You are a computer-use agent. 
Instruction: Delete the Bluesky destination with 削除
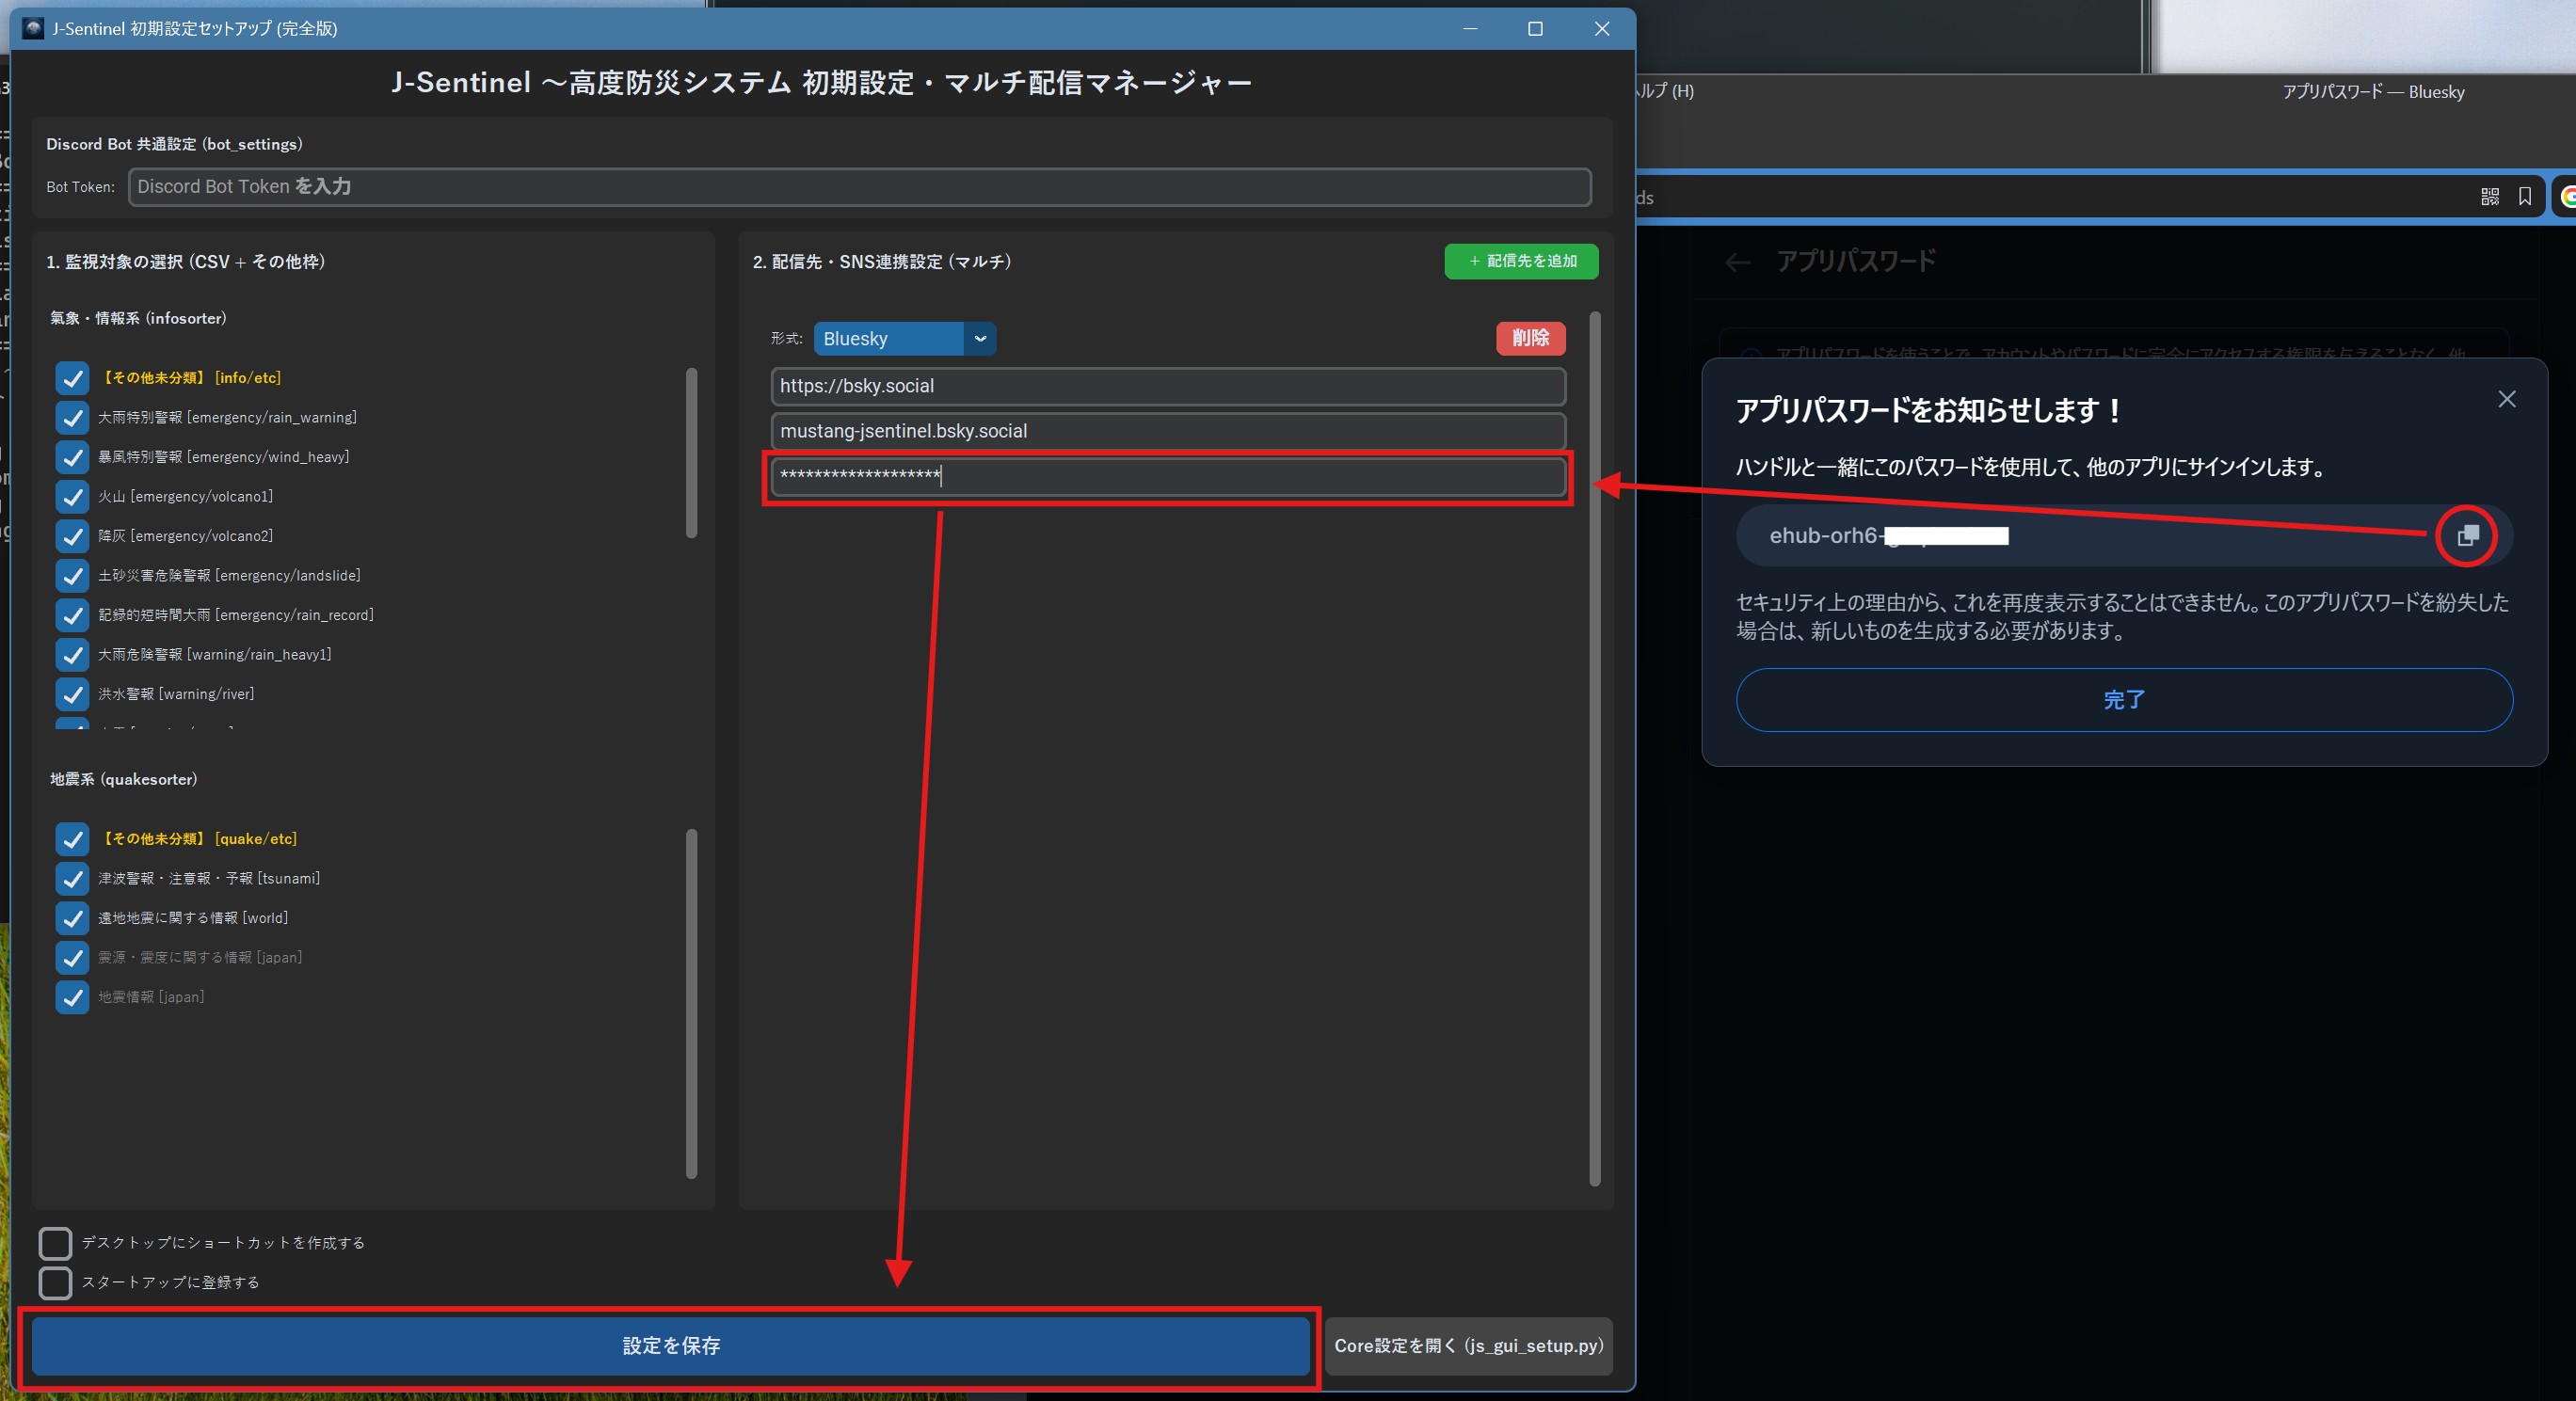(1530, 338)
